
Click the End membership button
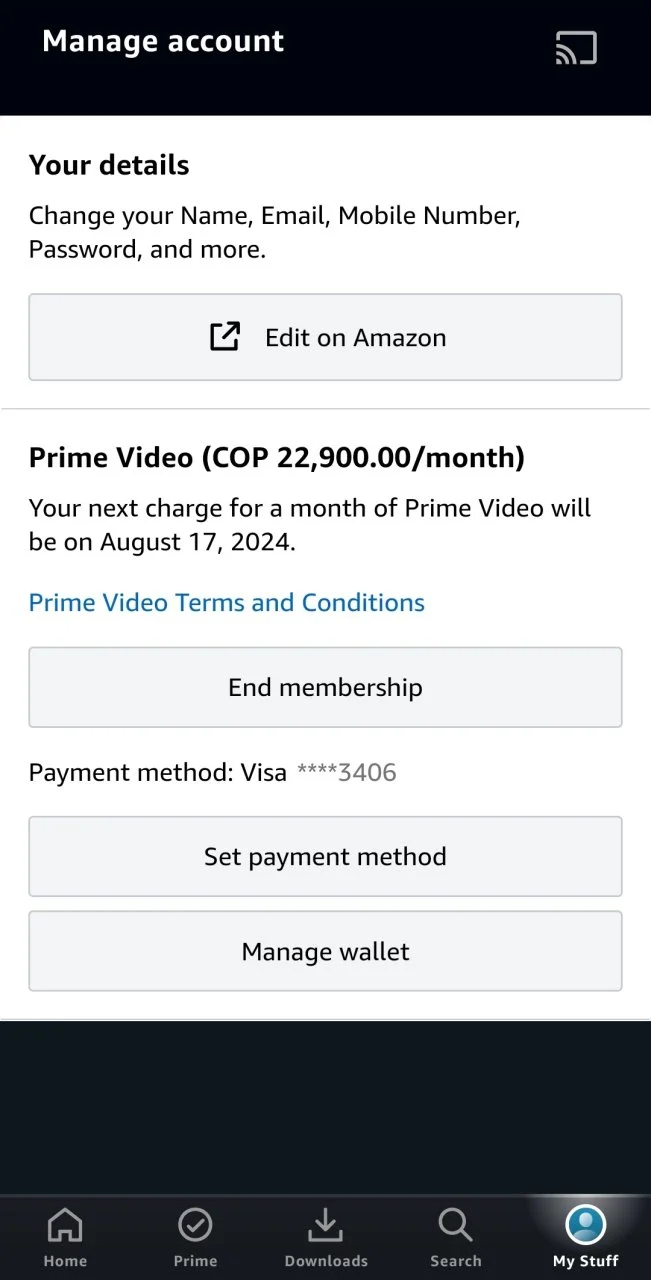(325, 687)
